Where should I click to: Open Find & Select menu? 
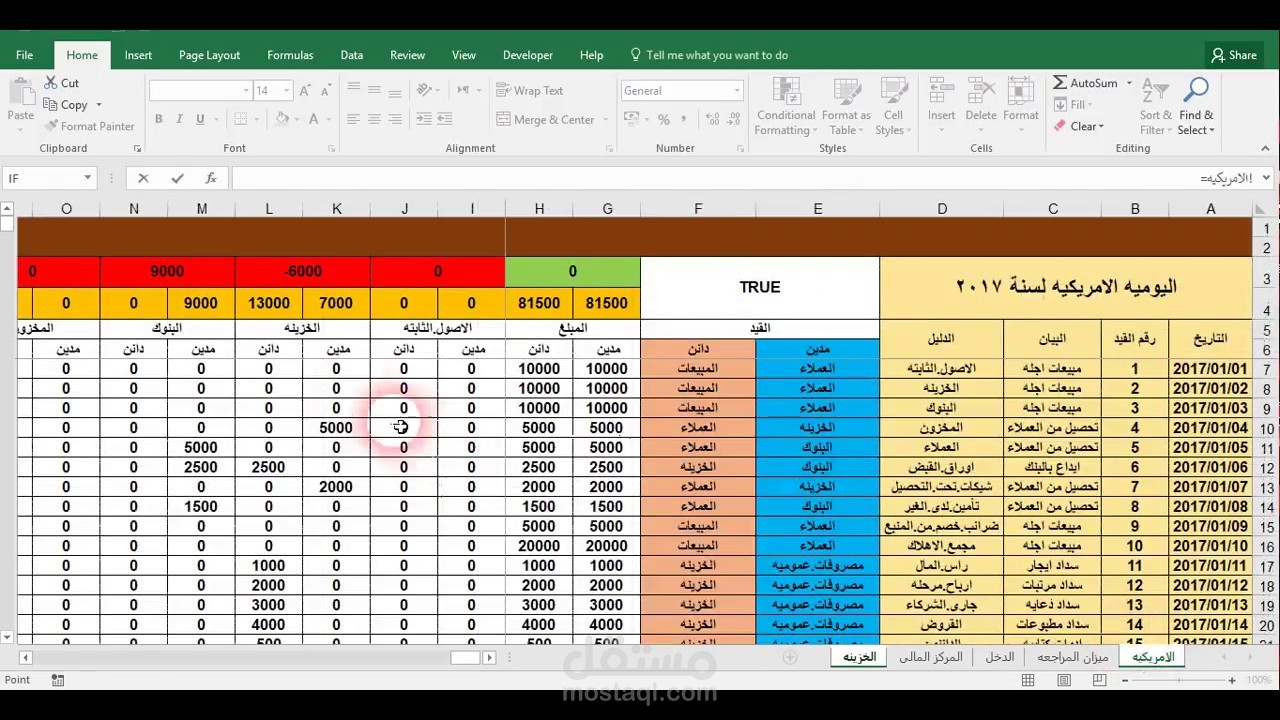(x=1196, y=108)
